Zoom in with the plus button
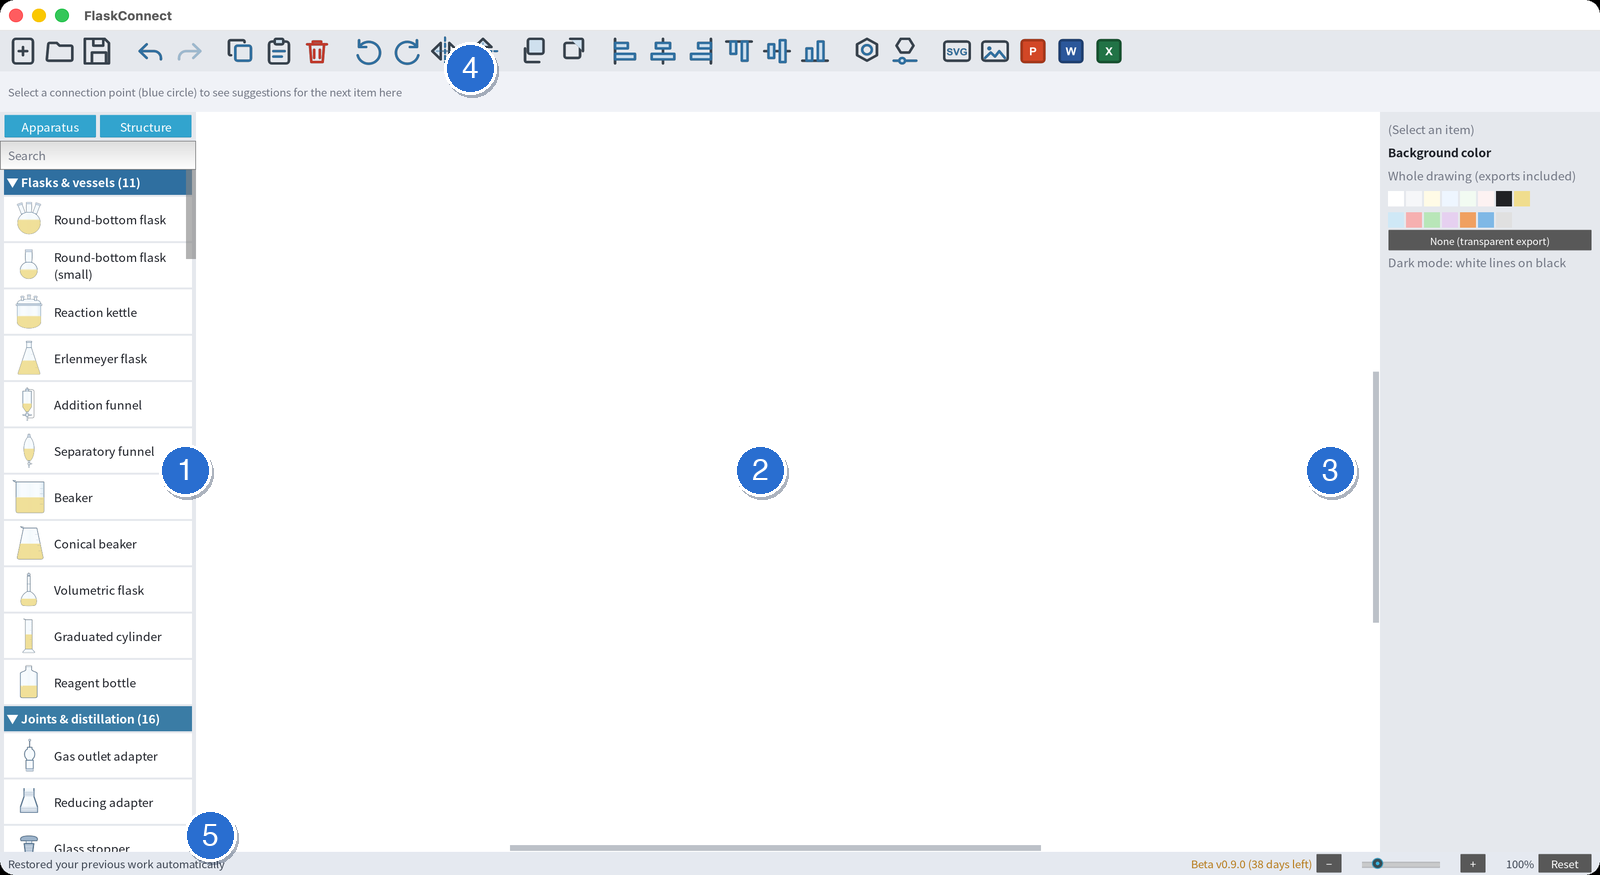 pyautogui.click(x=1473, y=864)
